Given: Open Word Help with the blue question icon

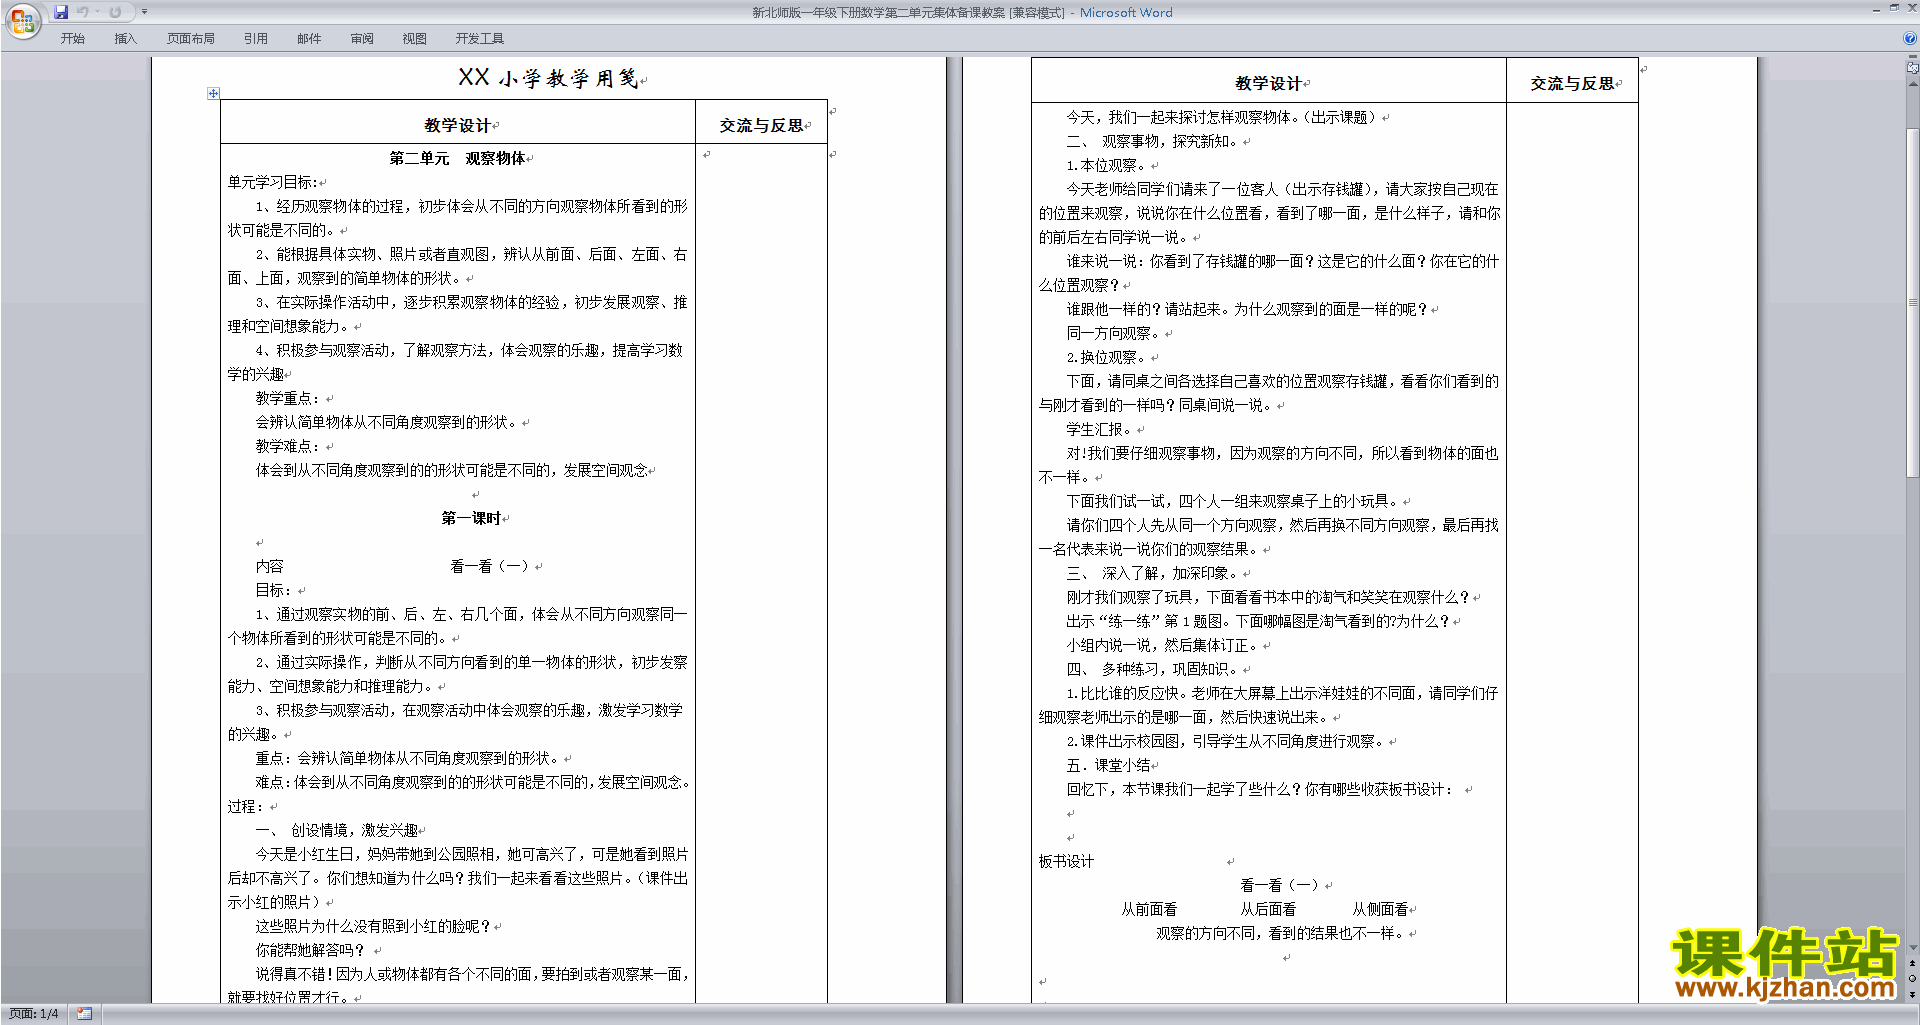Looking at the screenshot, I should tap(1910, 39).
